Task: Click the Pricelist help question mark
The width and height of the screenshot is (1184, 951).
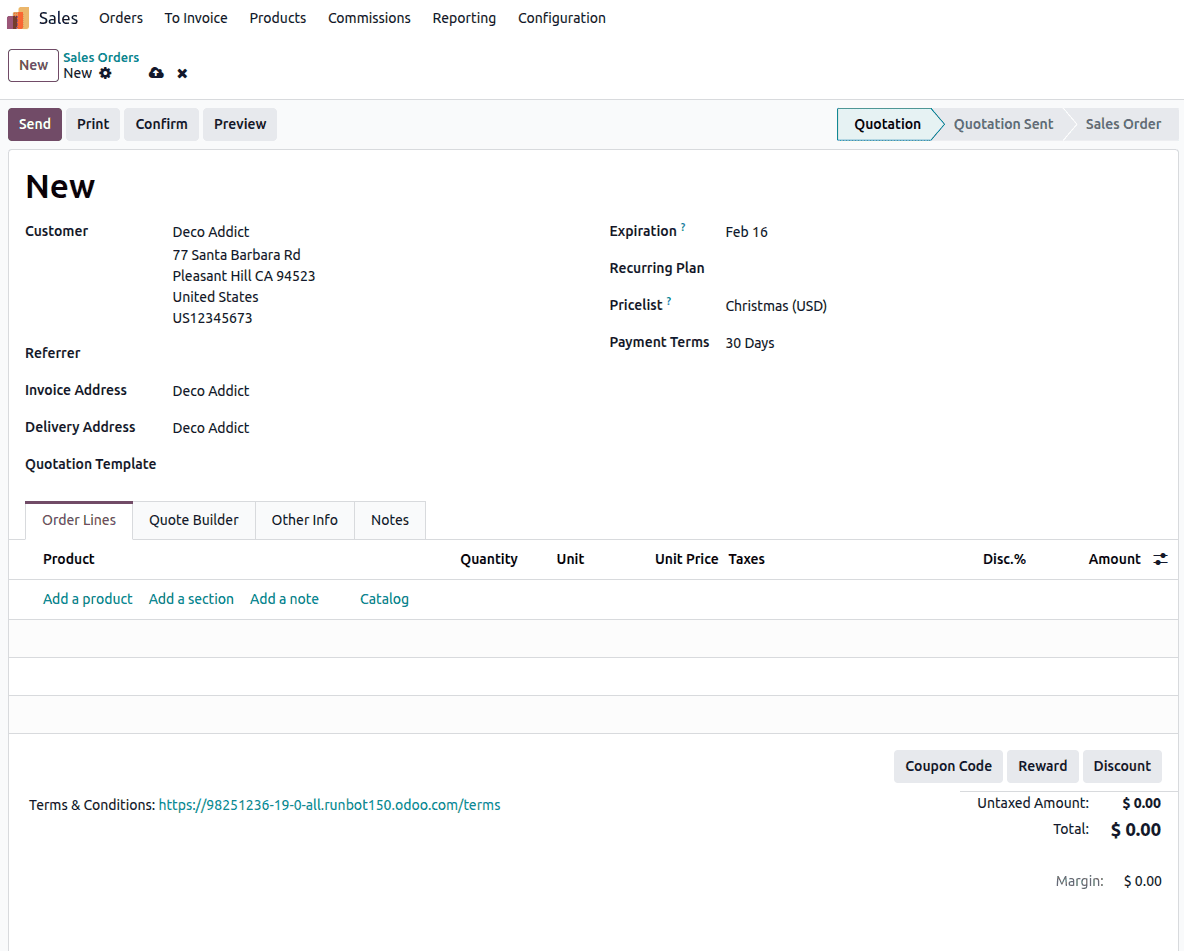Action: click(668, 300)
